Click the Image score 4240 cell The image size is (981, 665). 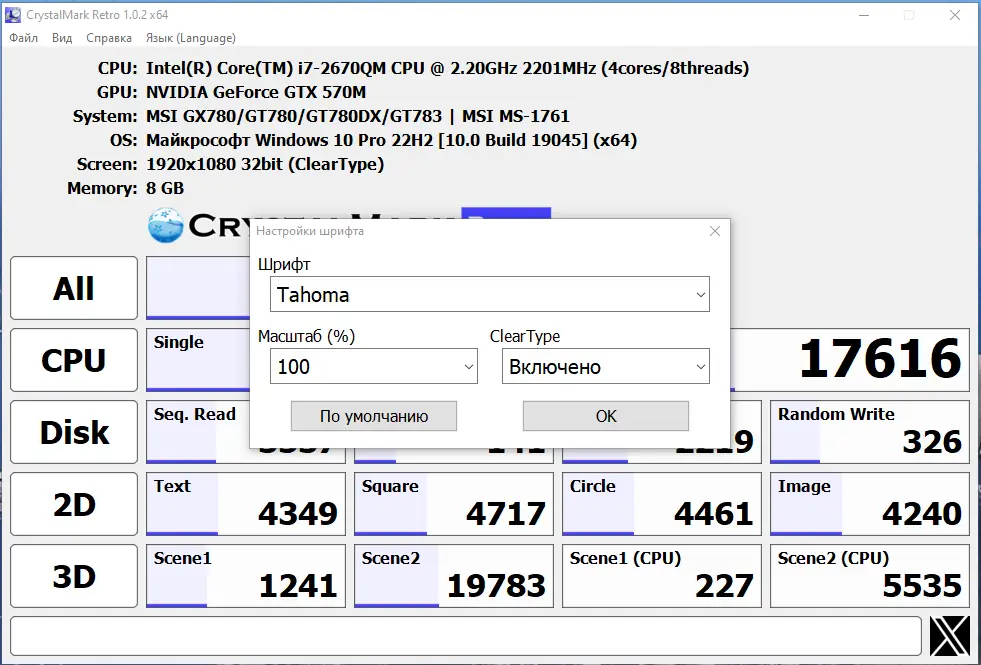[870, 504]
